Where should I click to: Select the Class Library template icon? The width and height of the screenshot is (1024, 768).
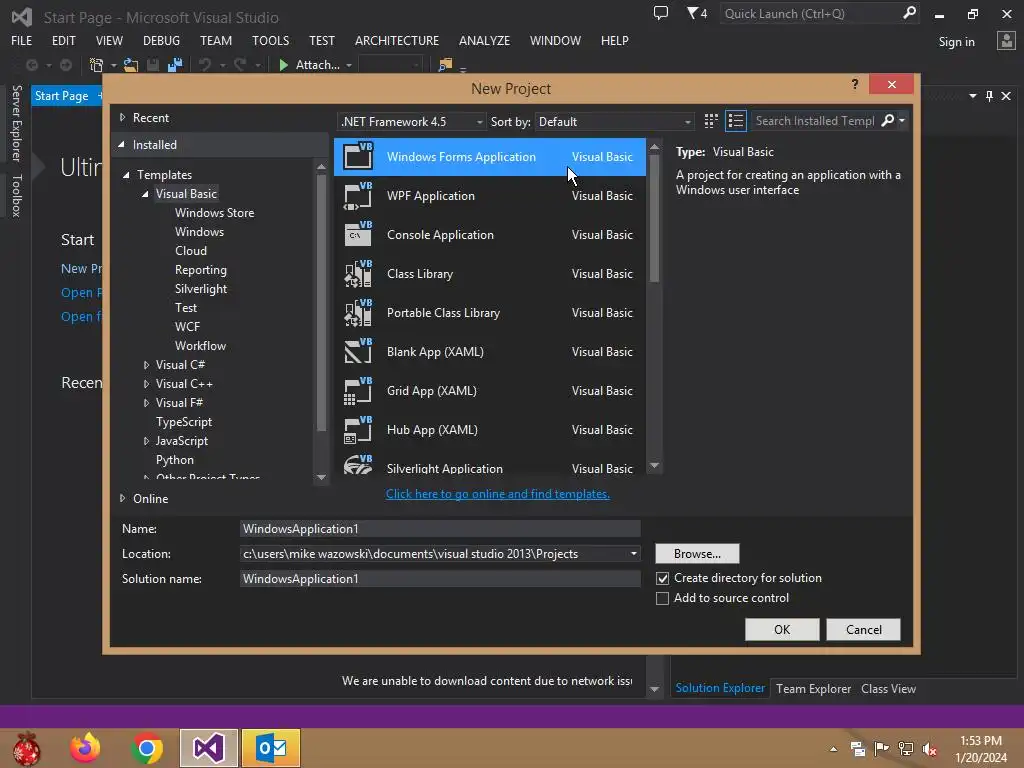[358, 274]
